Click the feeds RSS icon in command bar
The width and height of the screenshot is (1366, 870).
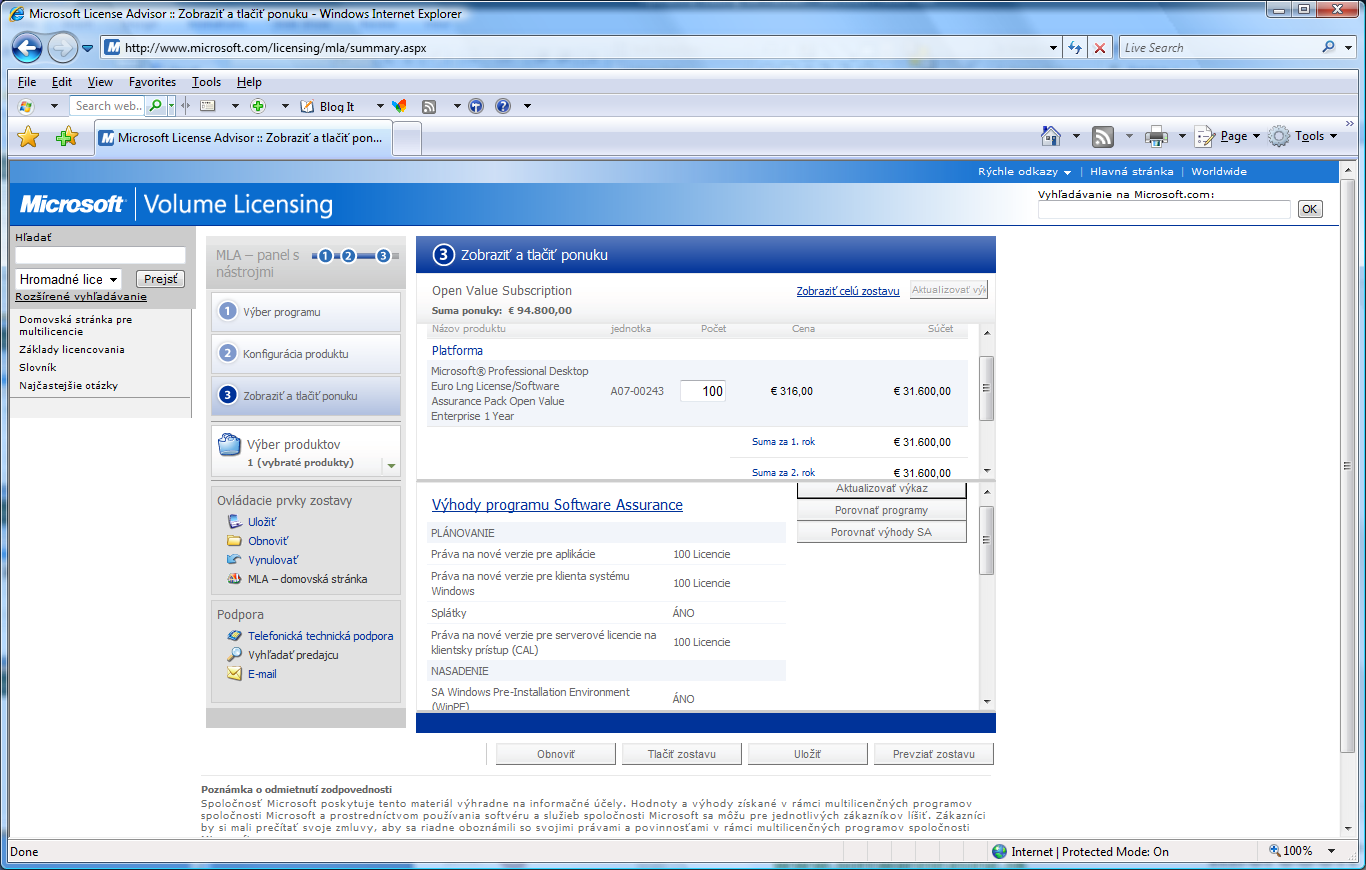click(x=1103, y=136)
